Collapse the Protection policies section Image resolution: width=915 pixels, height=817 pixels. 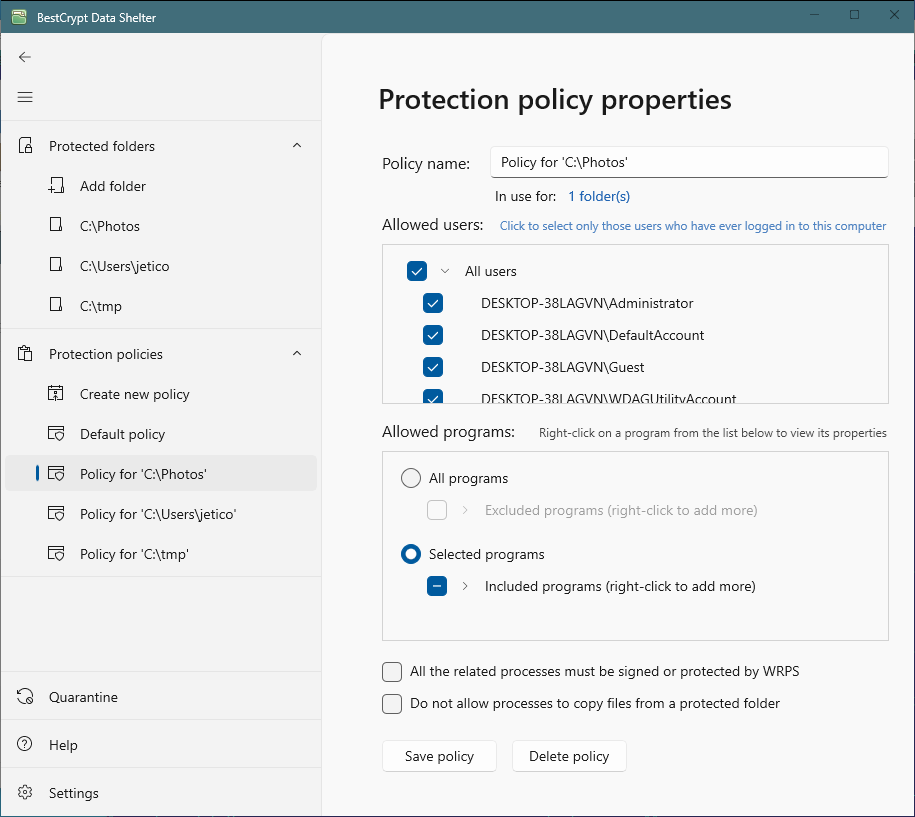click(x=297, y=354)
